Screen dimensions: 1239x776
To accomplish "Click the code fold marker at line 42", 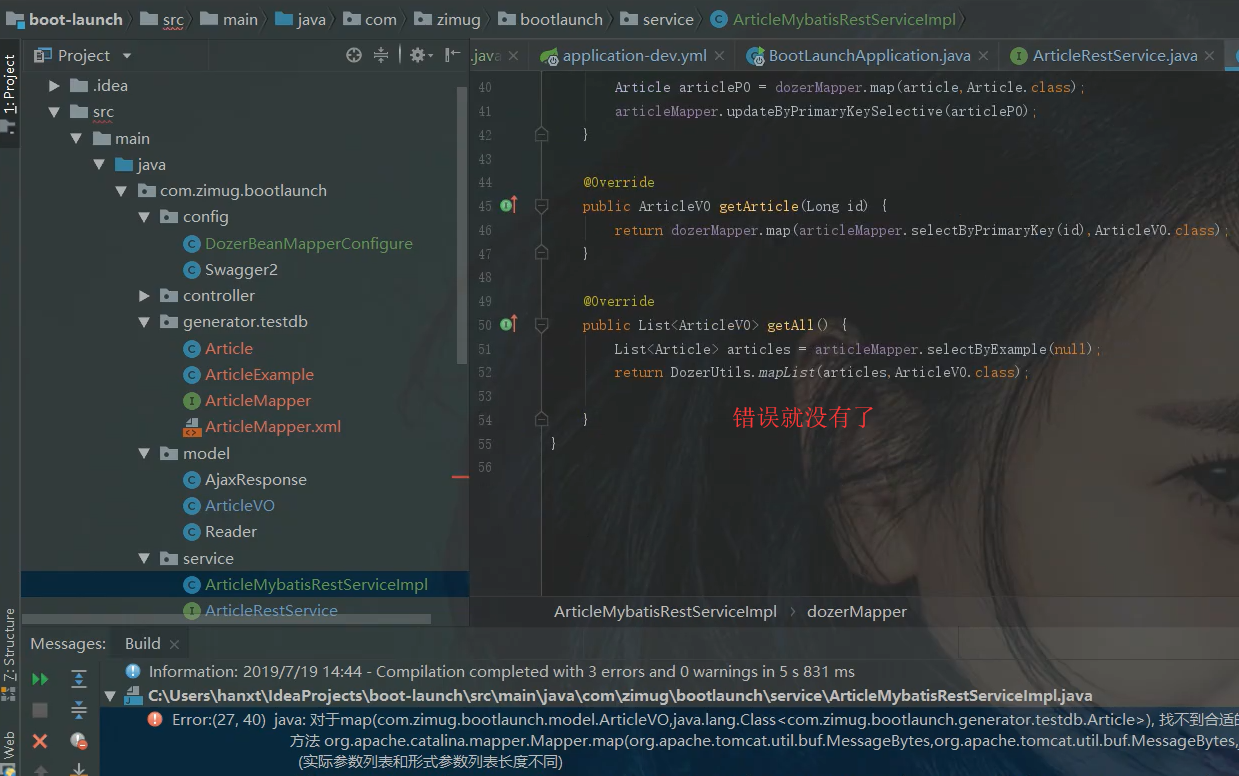I will tap(541, 134).
